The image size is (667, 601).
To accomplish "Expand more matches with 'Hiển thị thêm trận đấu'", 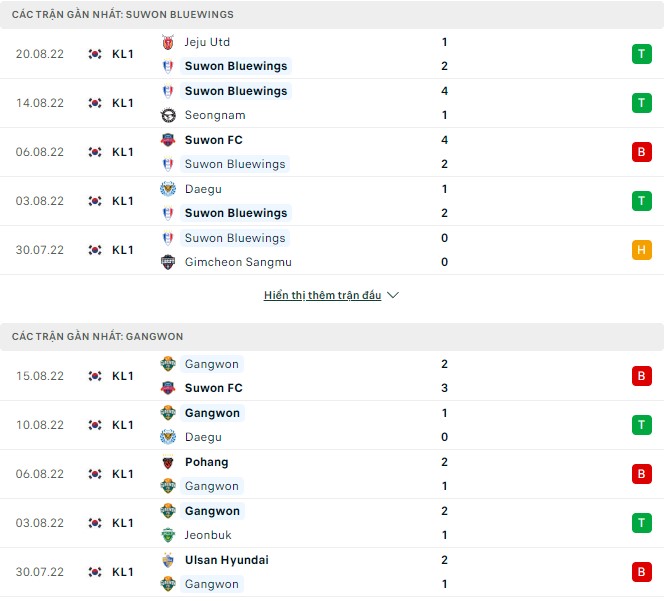I will (x=323, y=296).
